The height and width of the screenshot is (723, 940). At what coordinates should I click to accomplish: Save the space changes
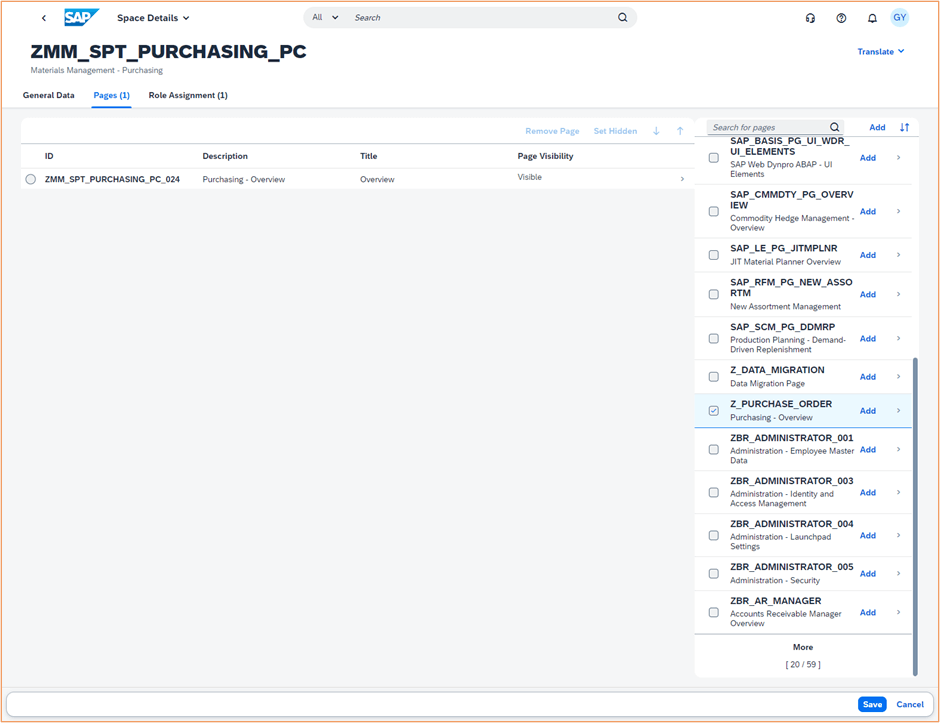tap(872, 704)
